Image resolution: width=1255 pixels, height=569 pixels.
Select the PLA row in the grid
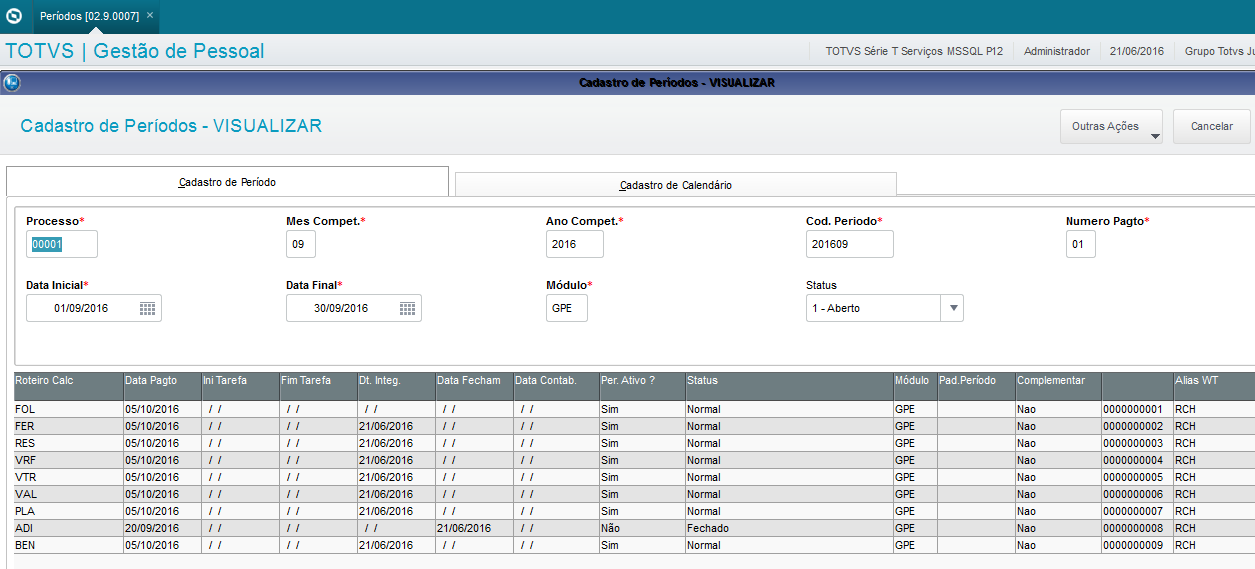coord(634,511)
